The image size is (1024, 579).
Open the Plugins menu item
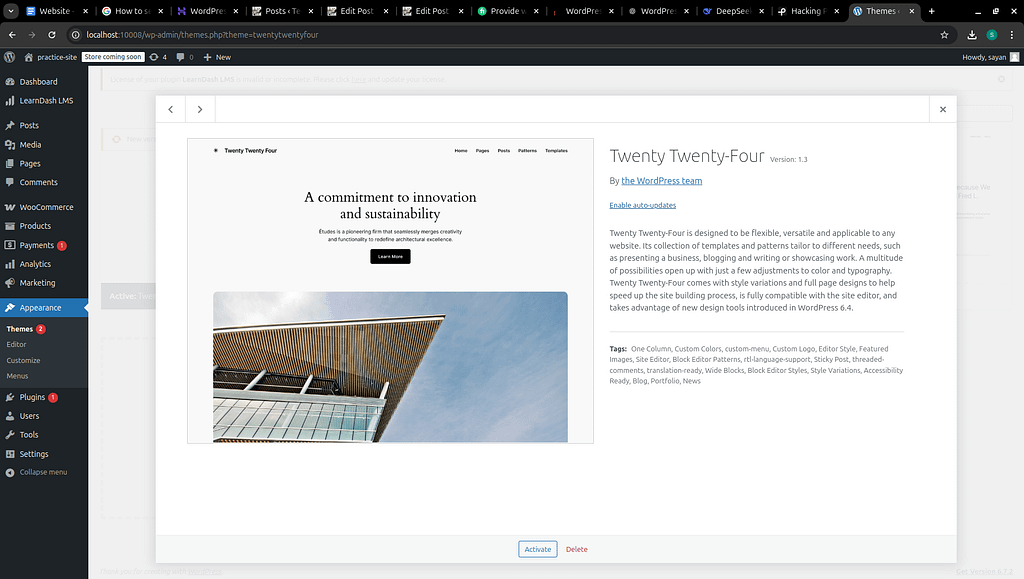[33, 397]
